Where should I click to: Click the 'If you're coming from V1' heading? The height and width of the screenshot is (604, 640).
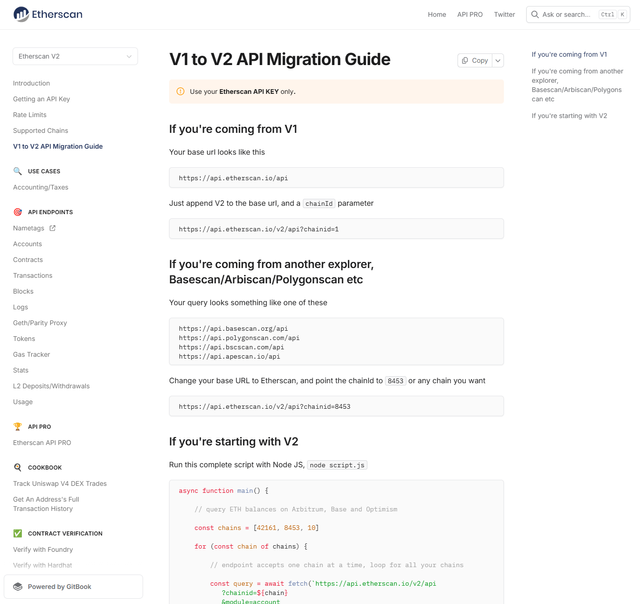pyautogui.click(x=233, y=129)
